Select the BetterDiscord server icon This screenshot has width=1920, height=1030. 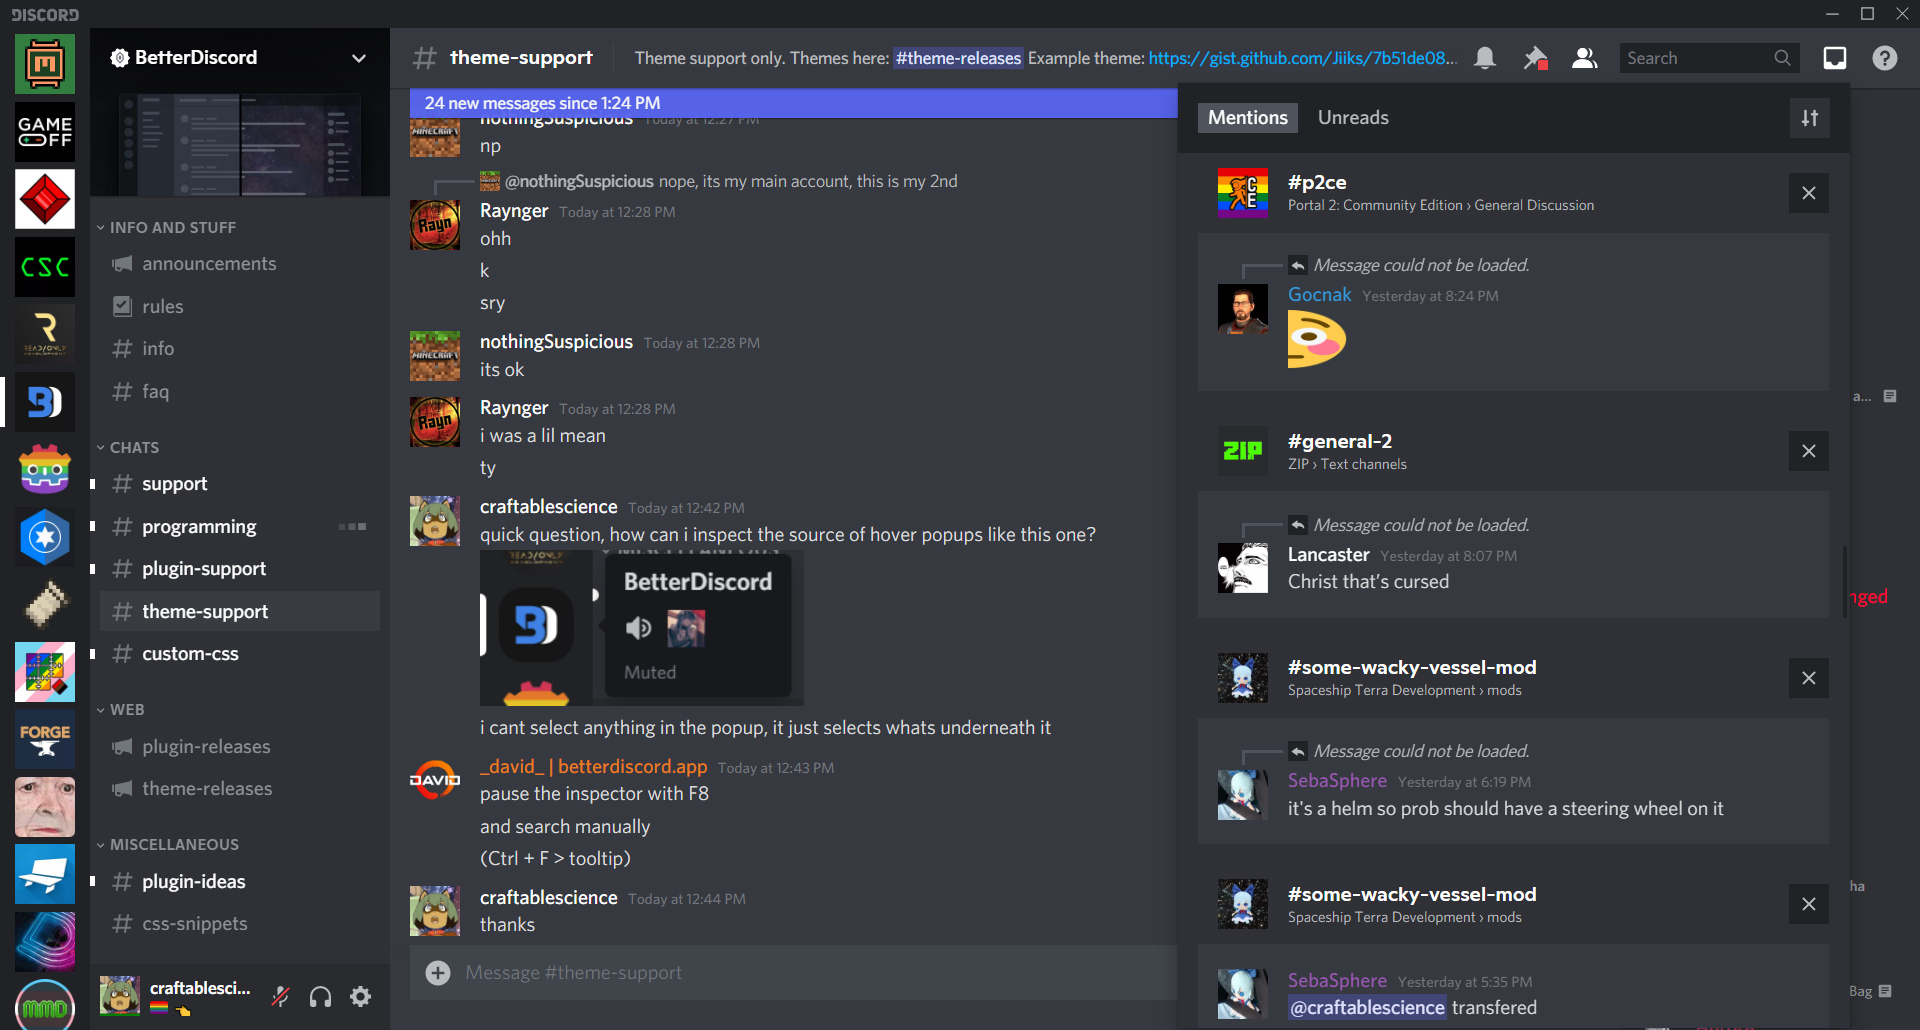(44, 401)
